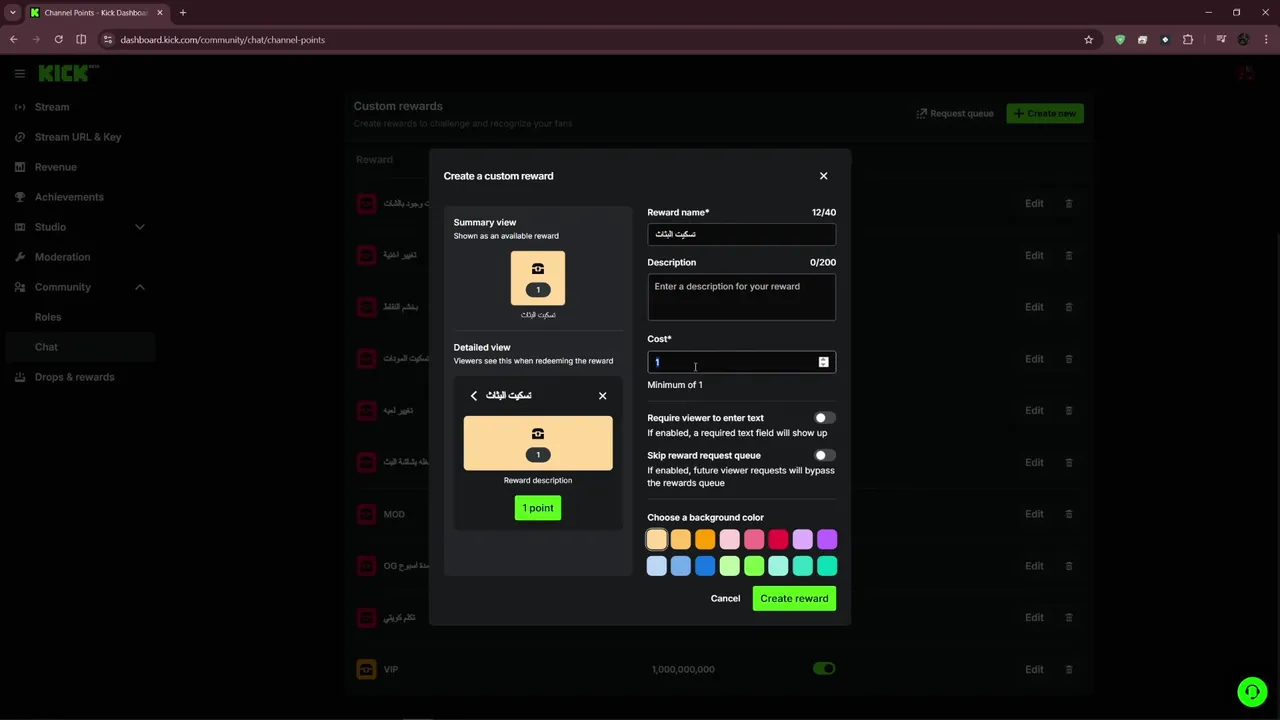Image resolution: width=1280 pixels, height=720 pixels.
Task: Open the media controls toolbar icon
Action: (1221, 40)
